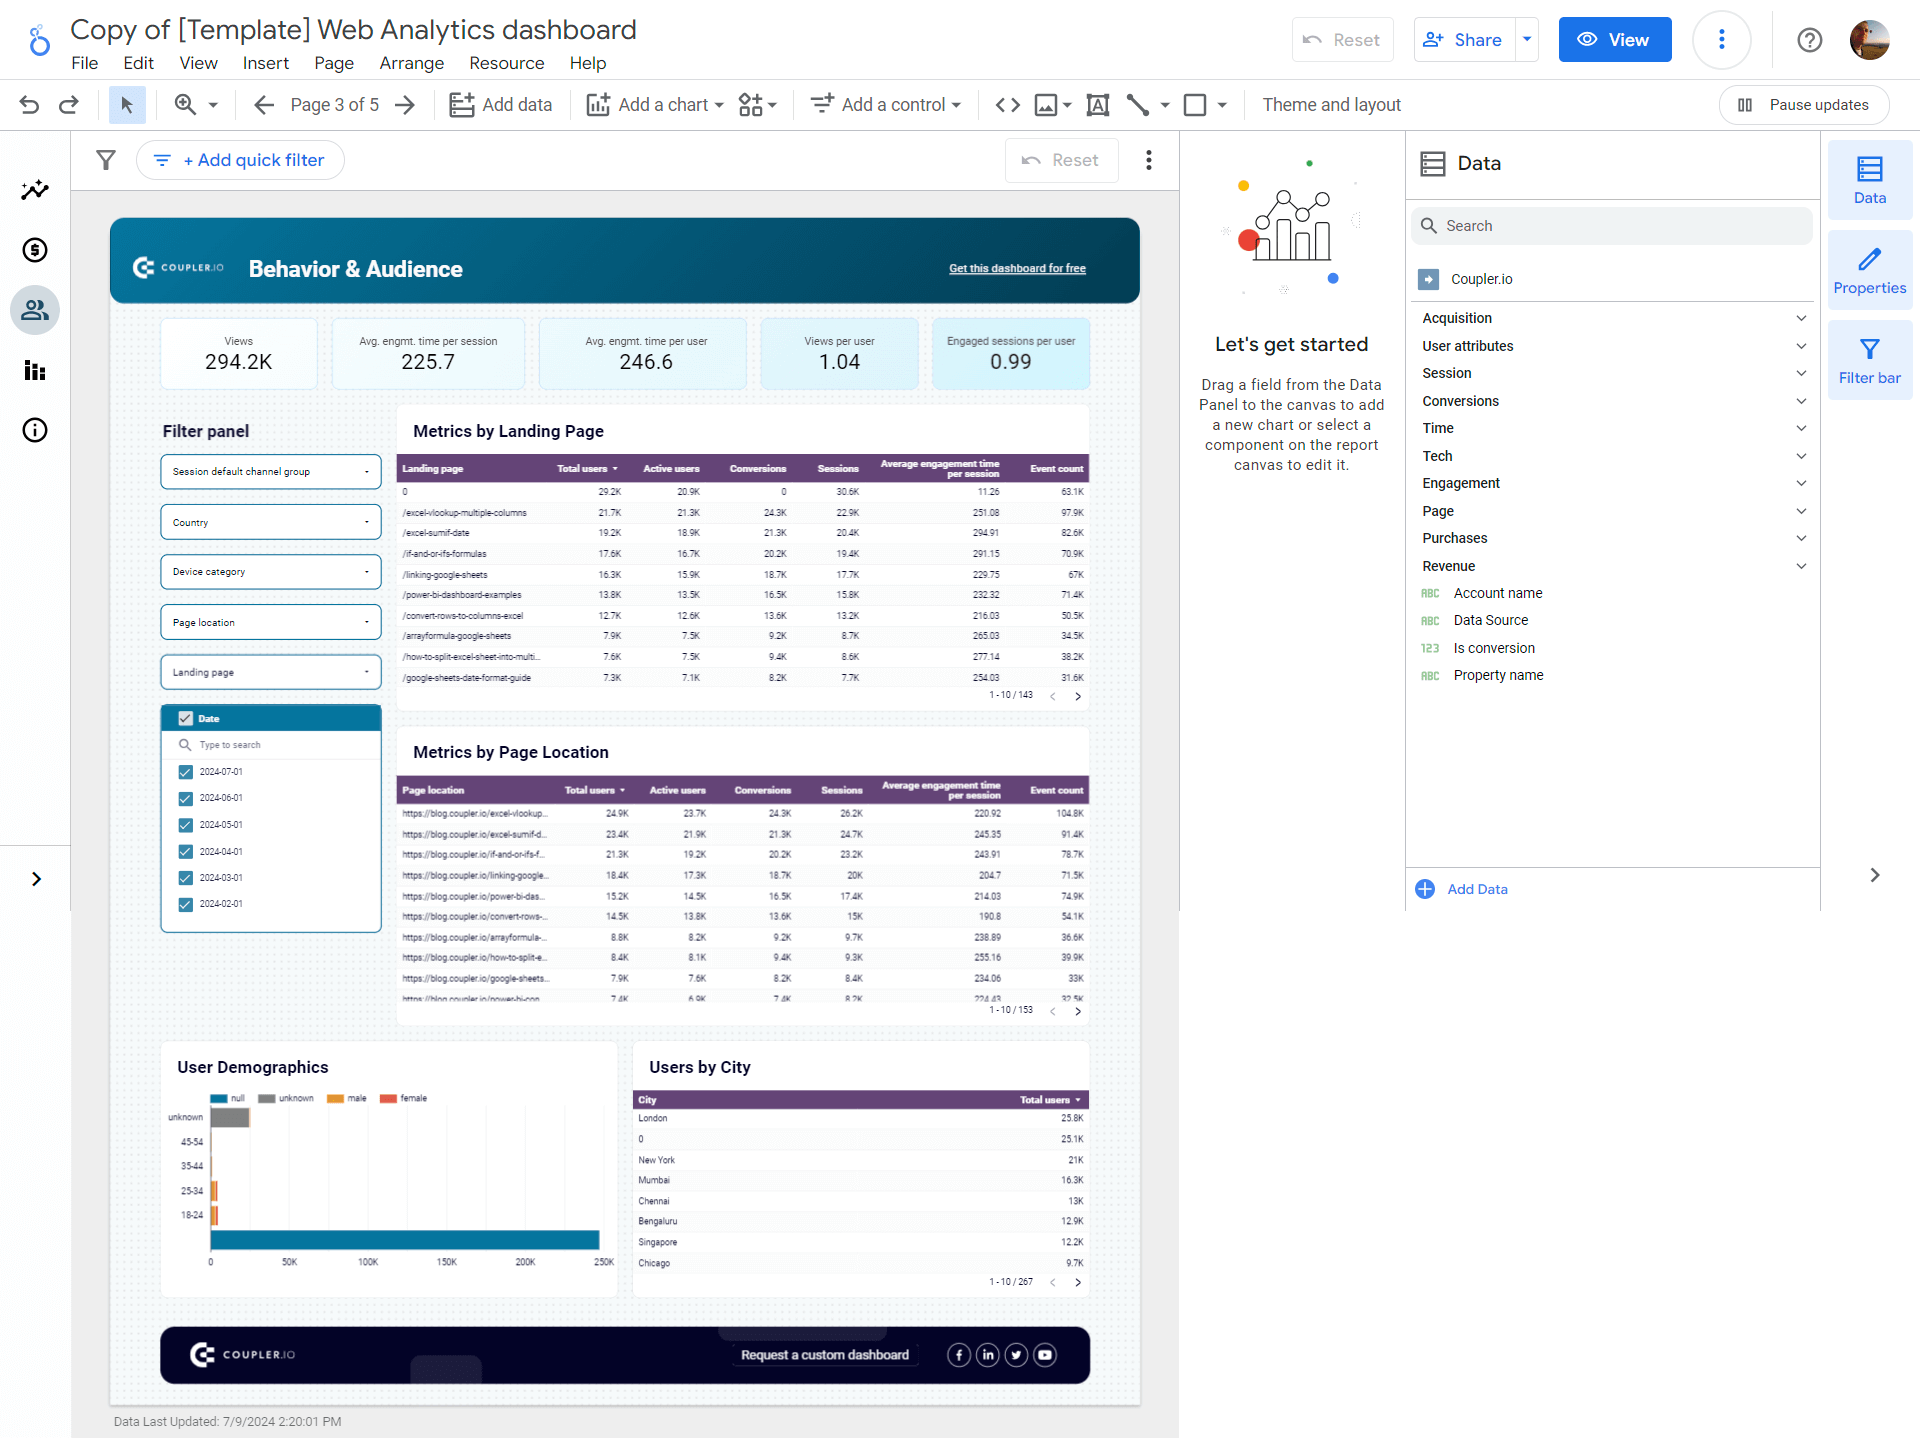Open the Properties panel tab

click(x=1870, y=270)
